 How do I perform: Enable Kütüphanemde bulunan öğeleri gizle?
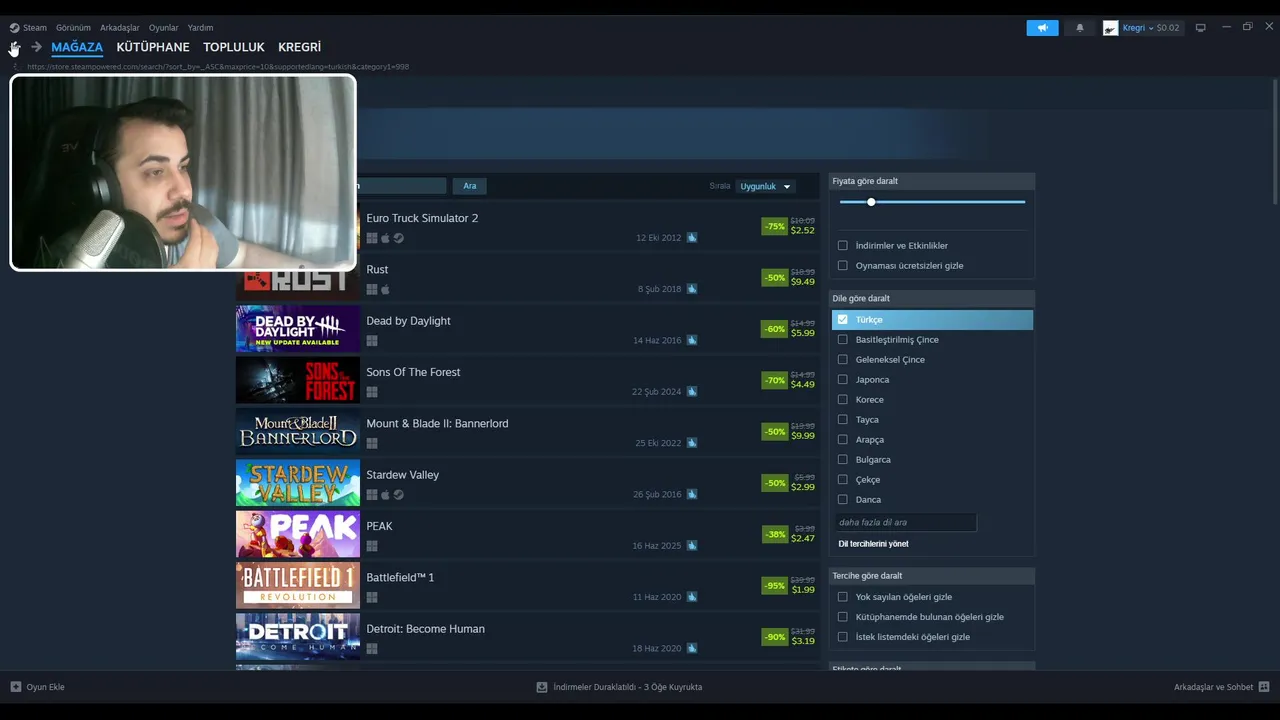point(843,617)
